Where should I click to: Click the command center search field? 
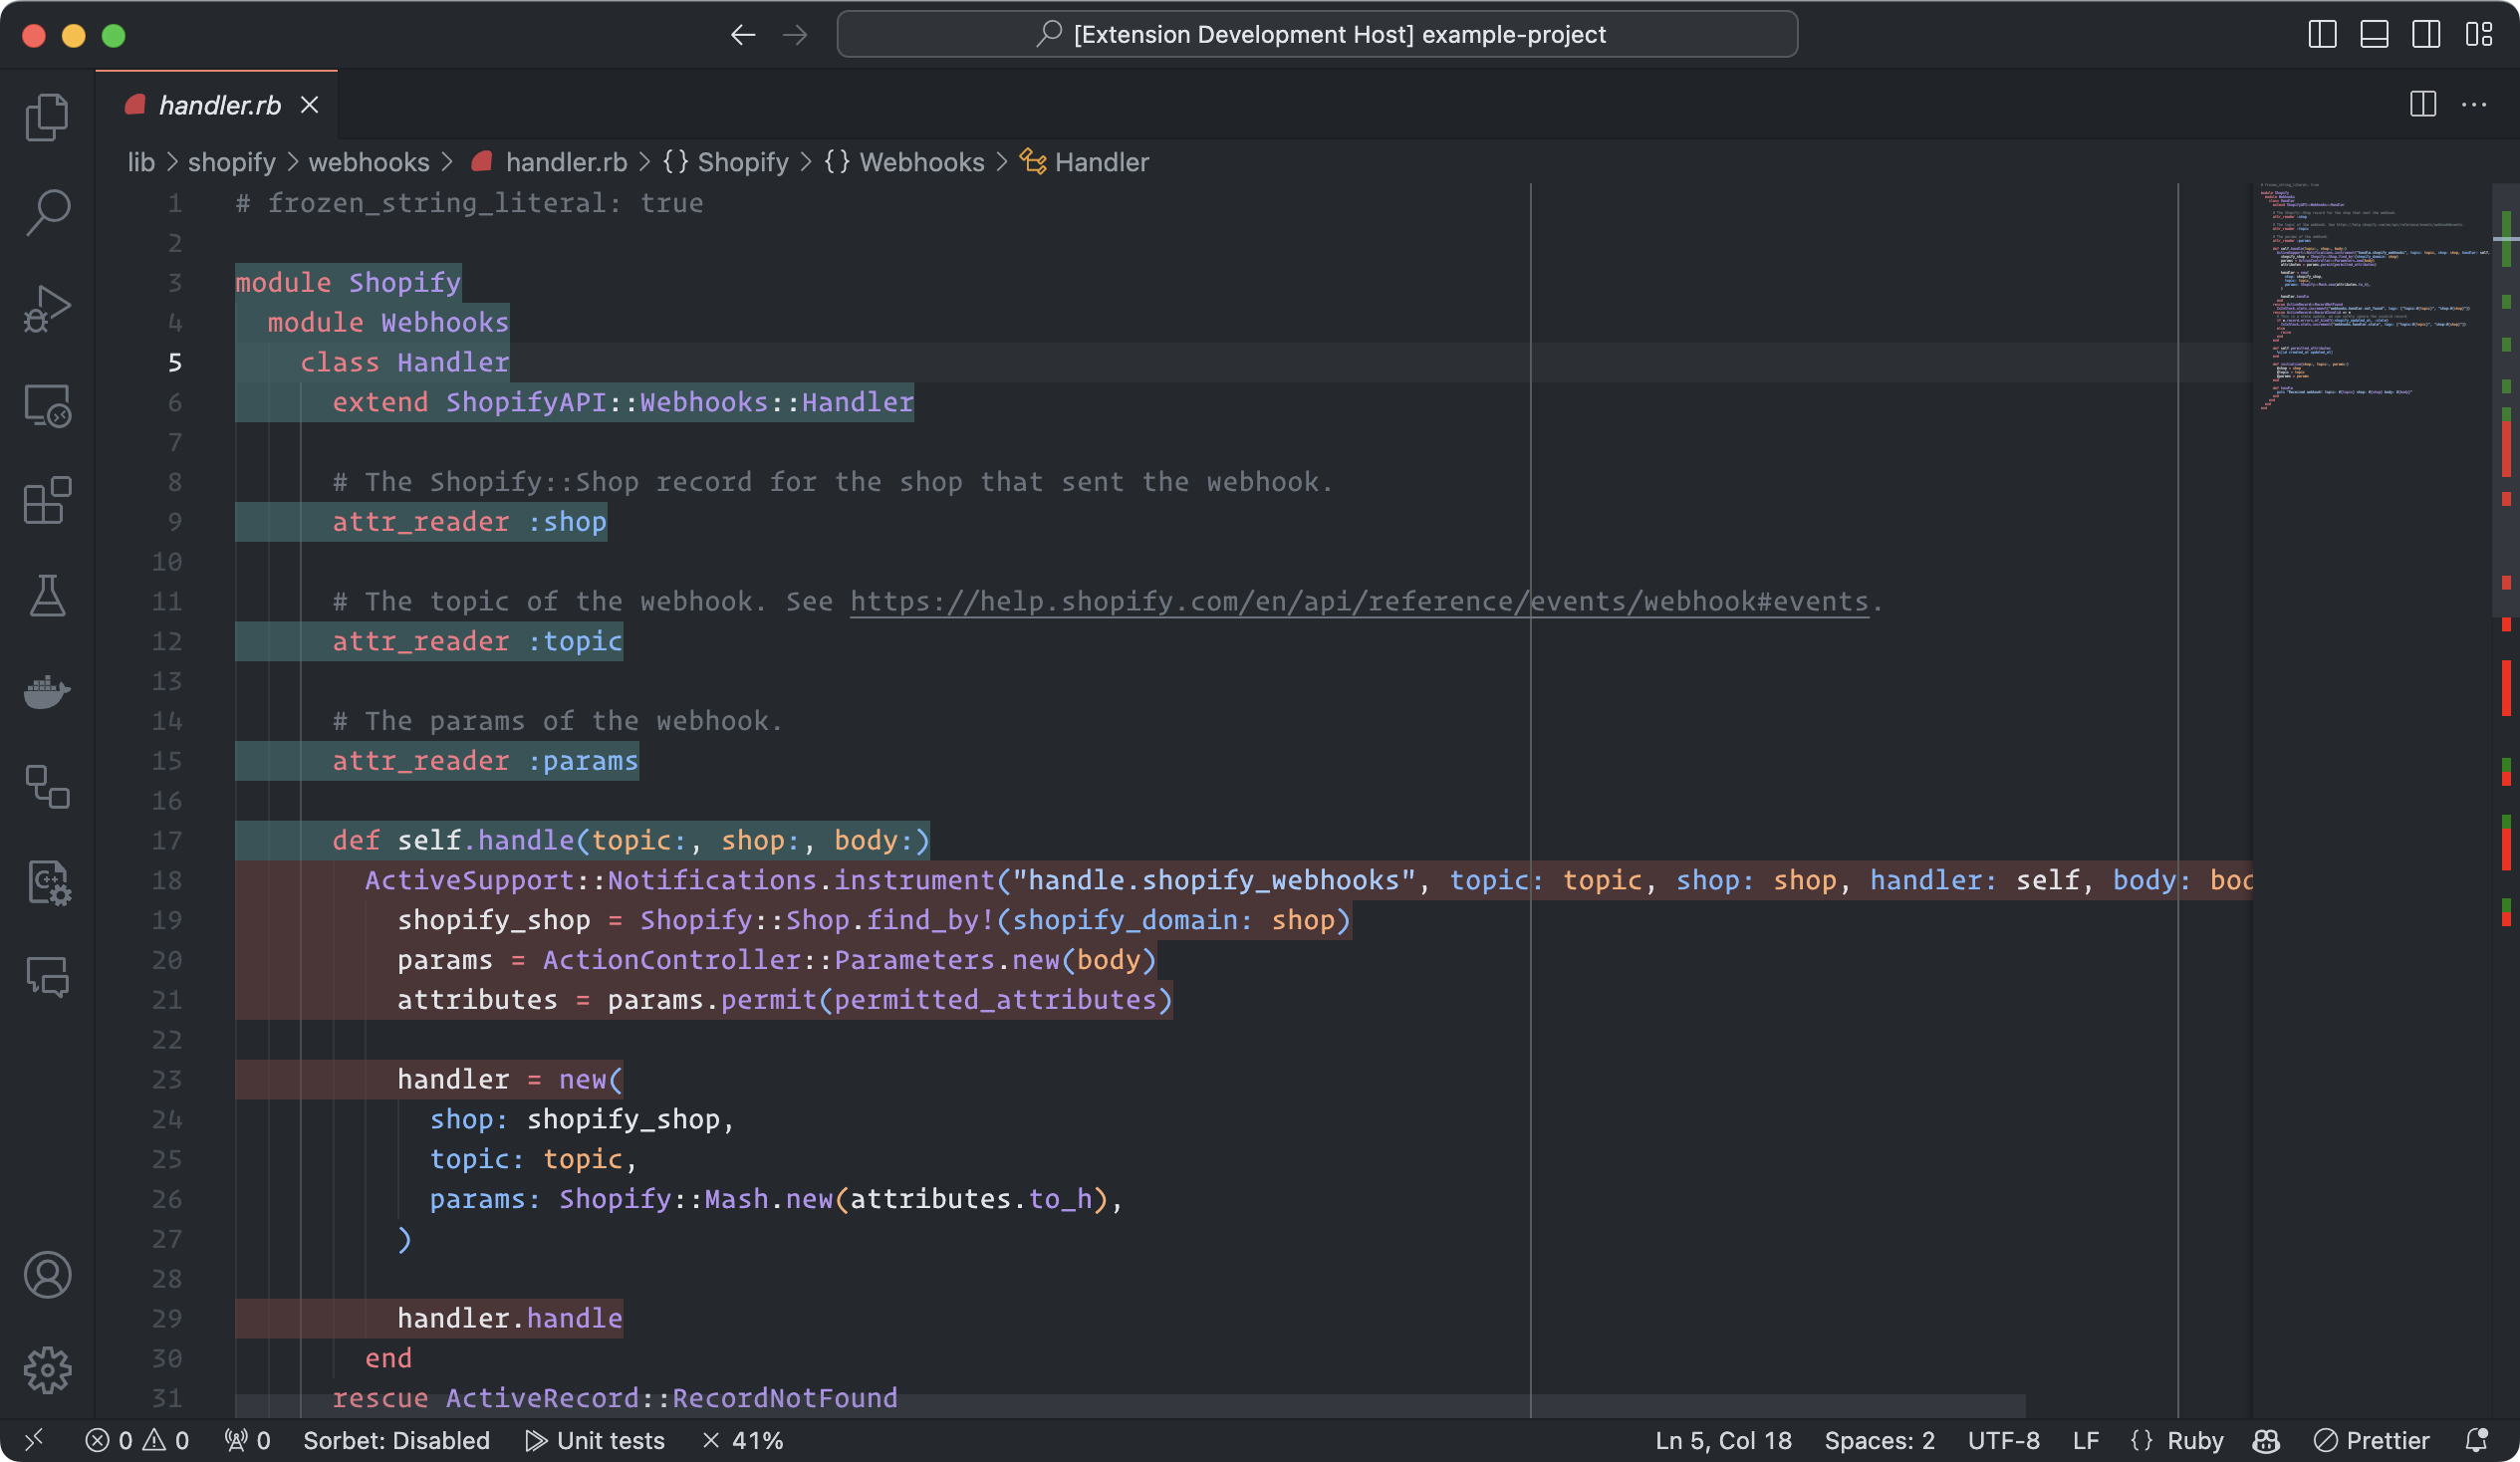tap(1317, 35)
